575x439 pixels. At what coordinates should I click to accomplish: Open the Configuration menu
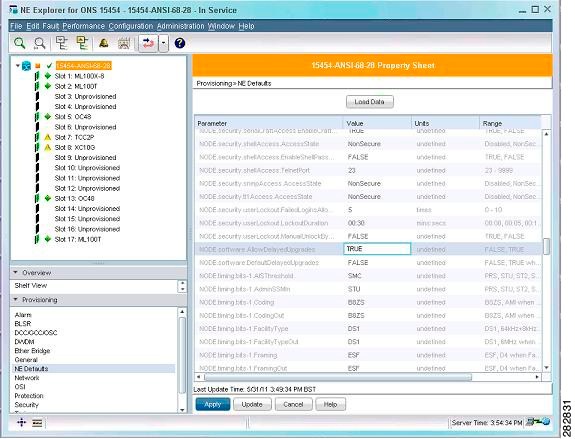pyautogui.click(x=131, y=26)
